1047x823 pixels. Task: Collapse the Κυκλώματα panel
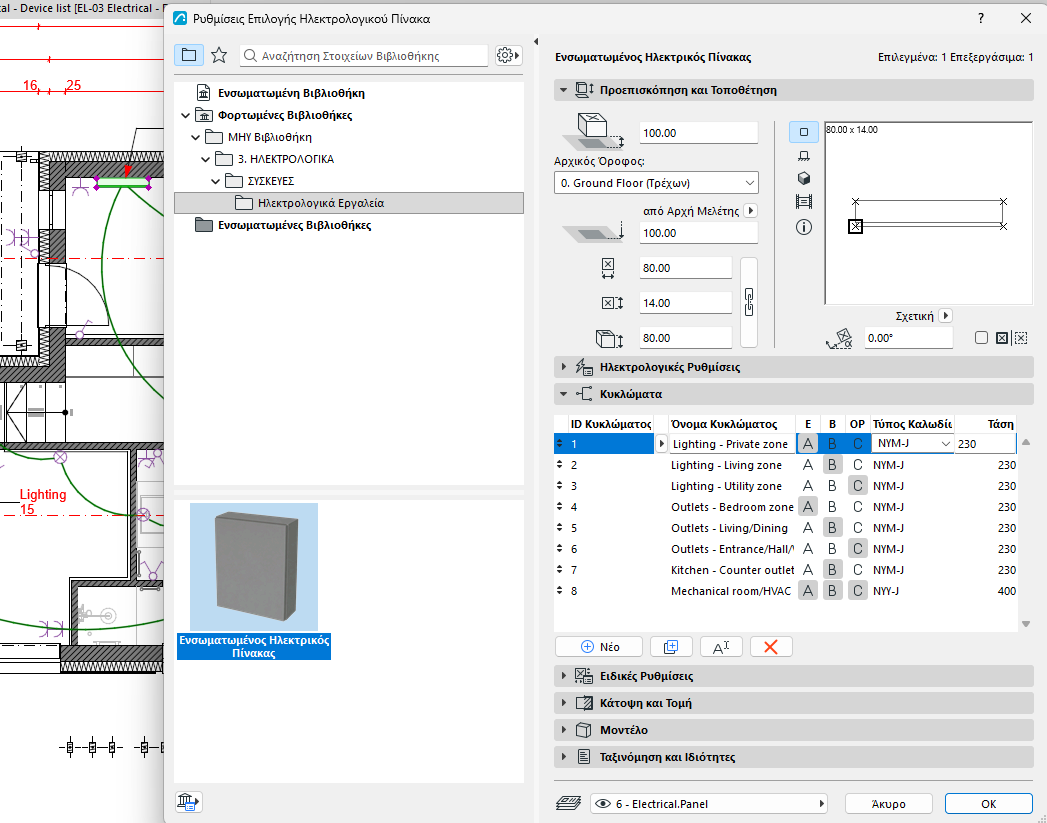pos(564,394)
